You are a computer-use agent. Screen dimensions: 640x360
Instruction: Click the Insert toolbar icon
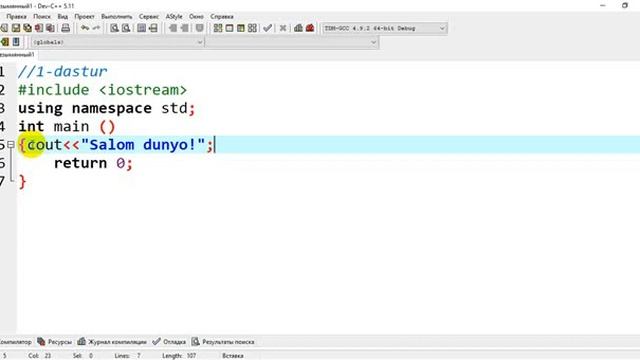173,28
